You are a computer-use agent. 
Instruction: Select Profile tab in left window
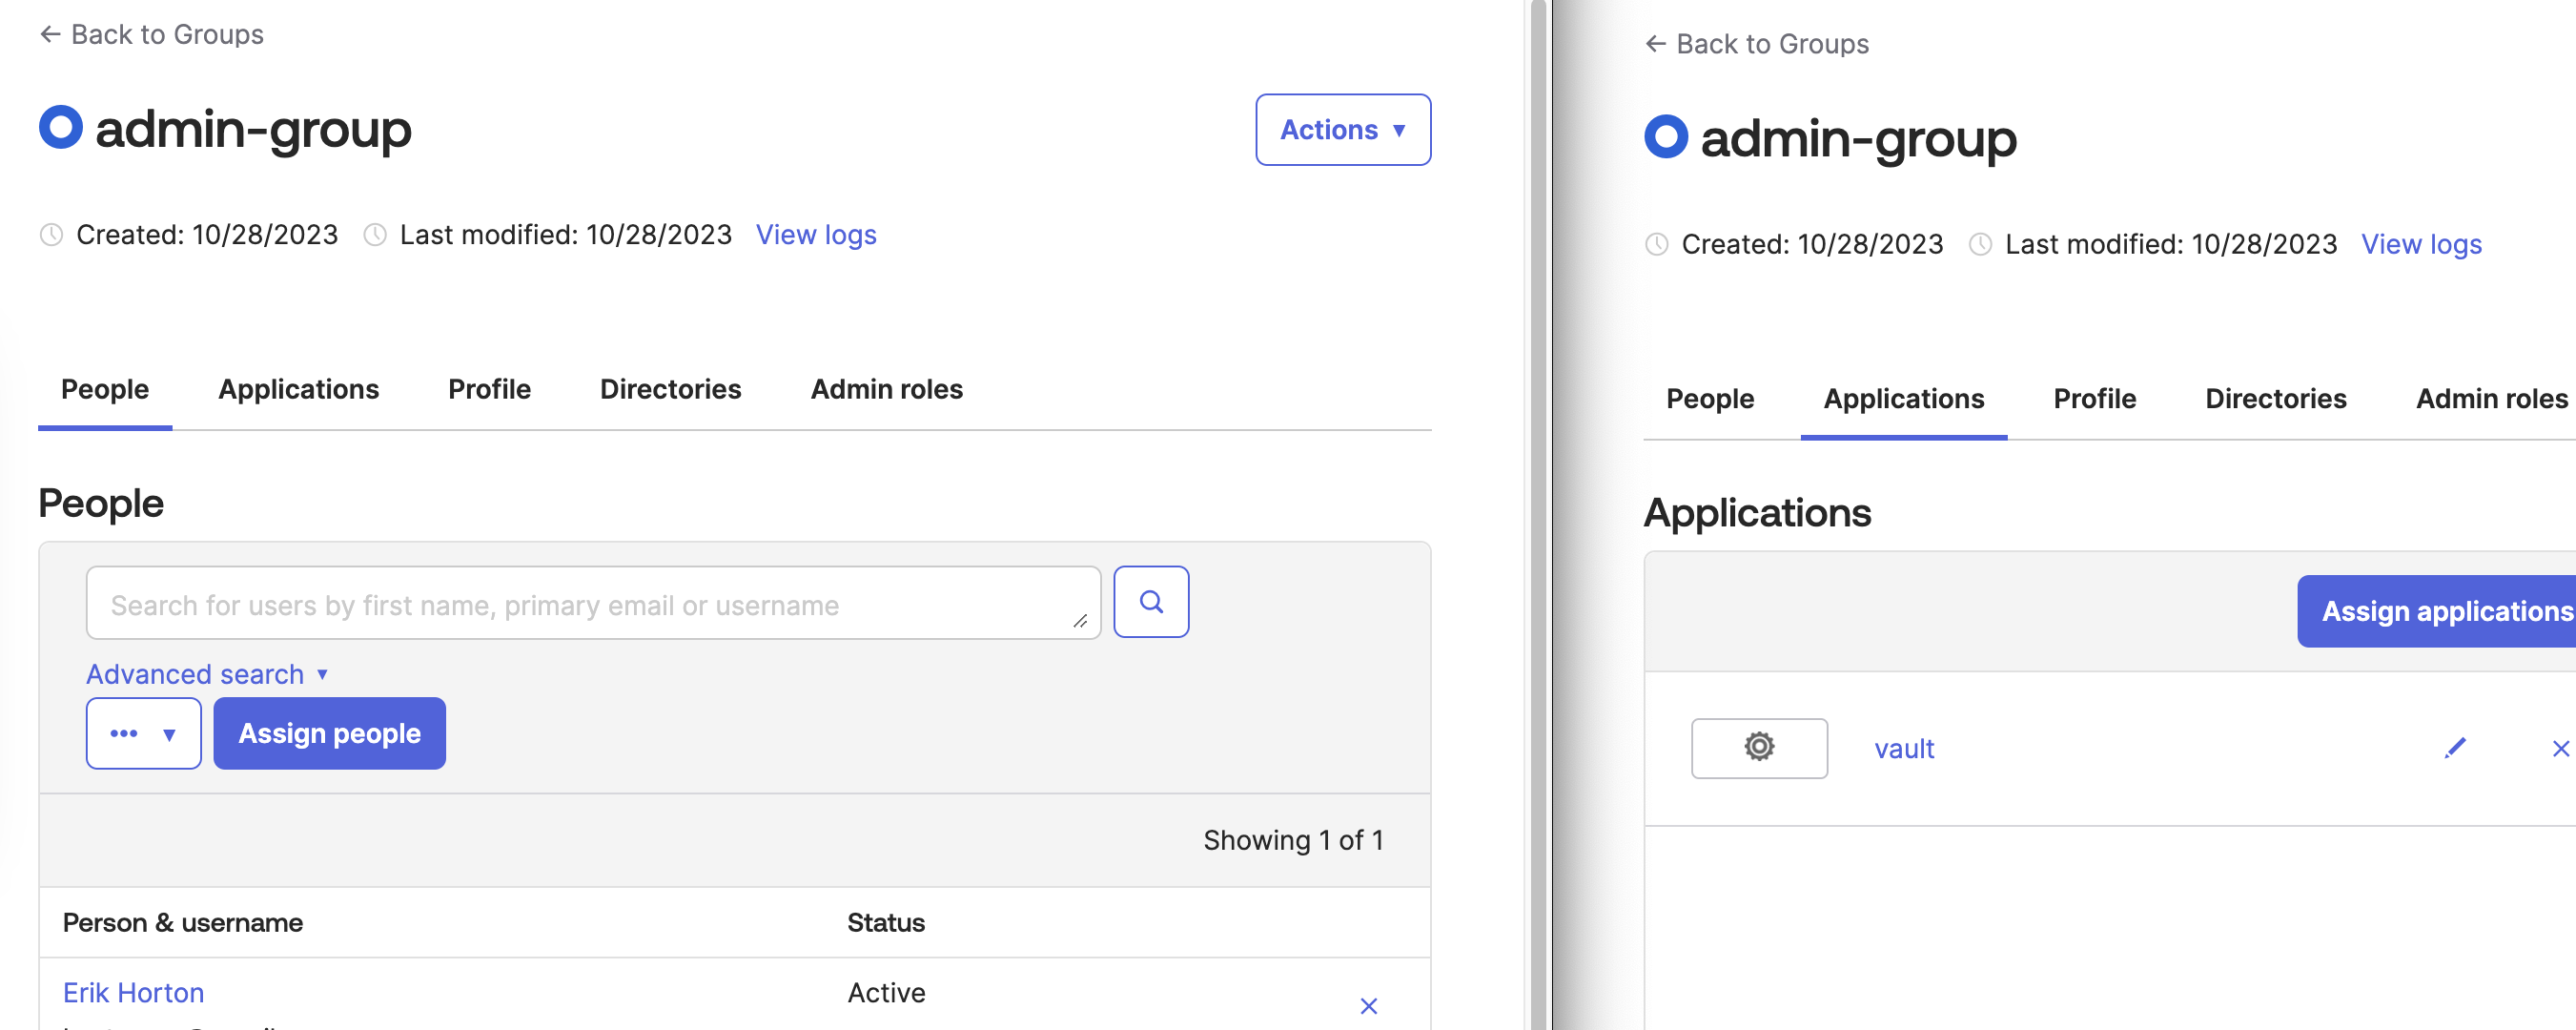pos(490,390)
